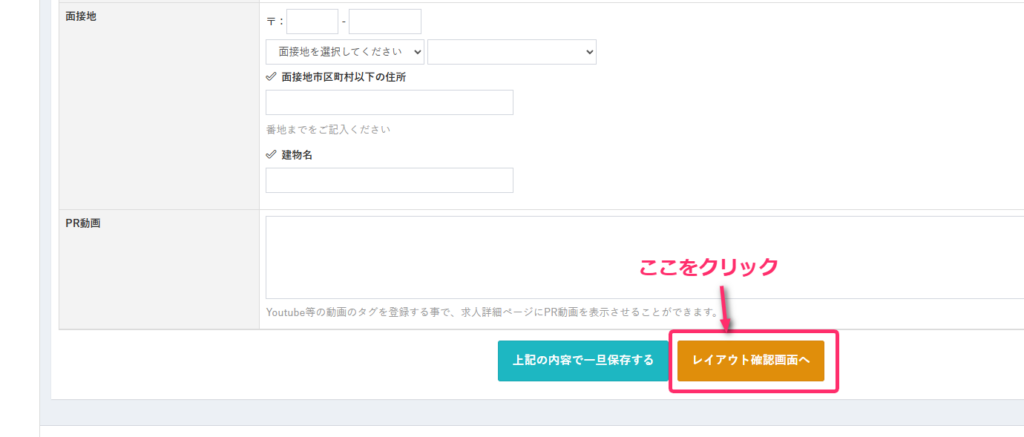The width and height of the screenshot is (1024, 437).
Task: Click the checkmark icon beside 面接地市区町村以下の住所
Action: [271, 77]
